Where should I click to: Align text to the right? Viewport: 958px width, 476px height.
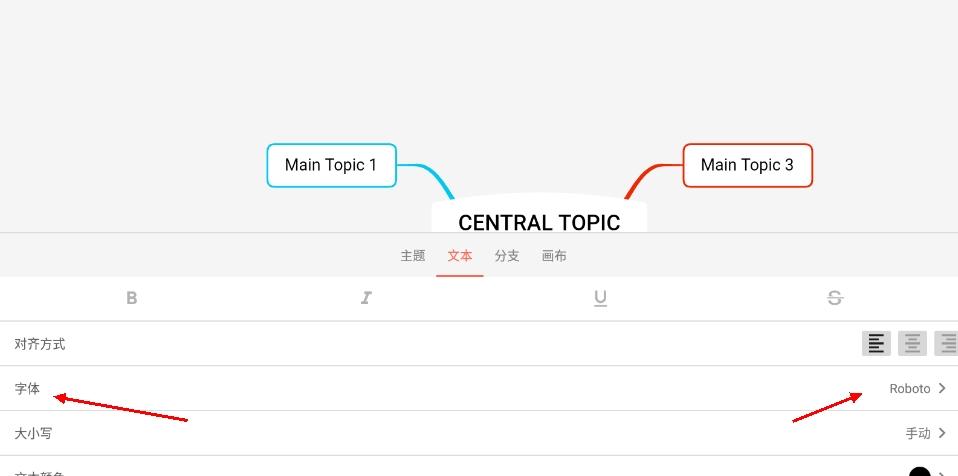(946, 344)
